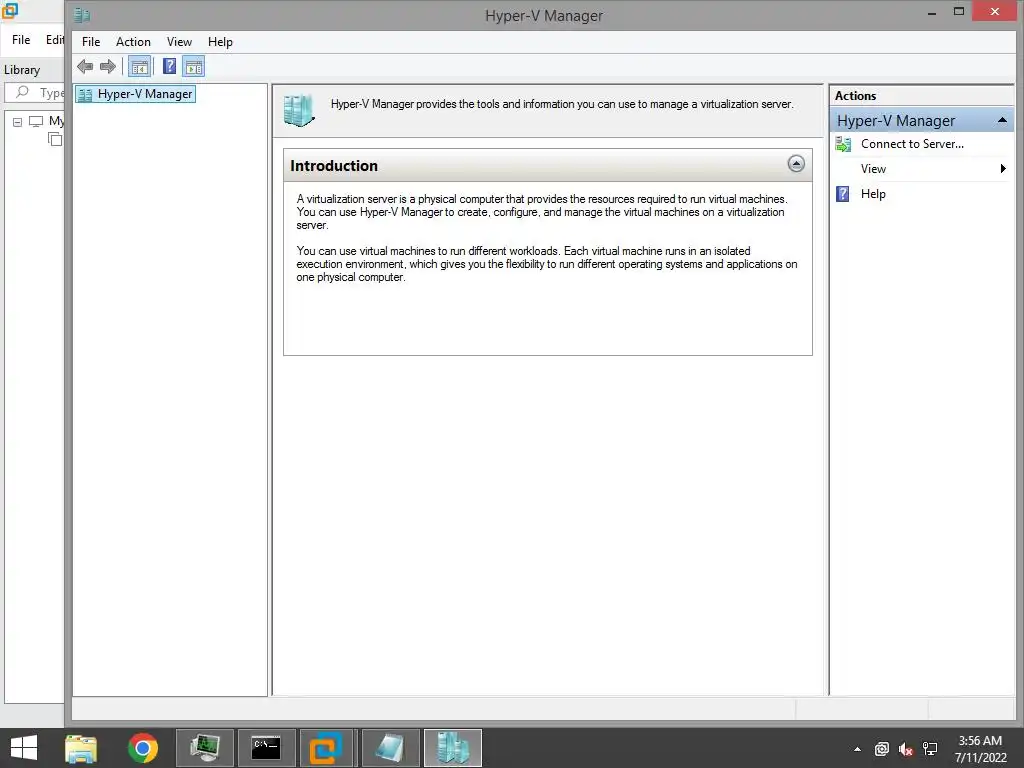Click the VM child item icon in background tree
This screenshot has height=768, width=1024.
pos(56,139)
